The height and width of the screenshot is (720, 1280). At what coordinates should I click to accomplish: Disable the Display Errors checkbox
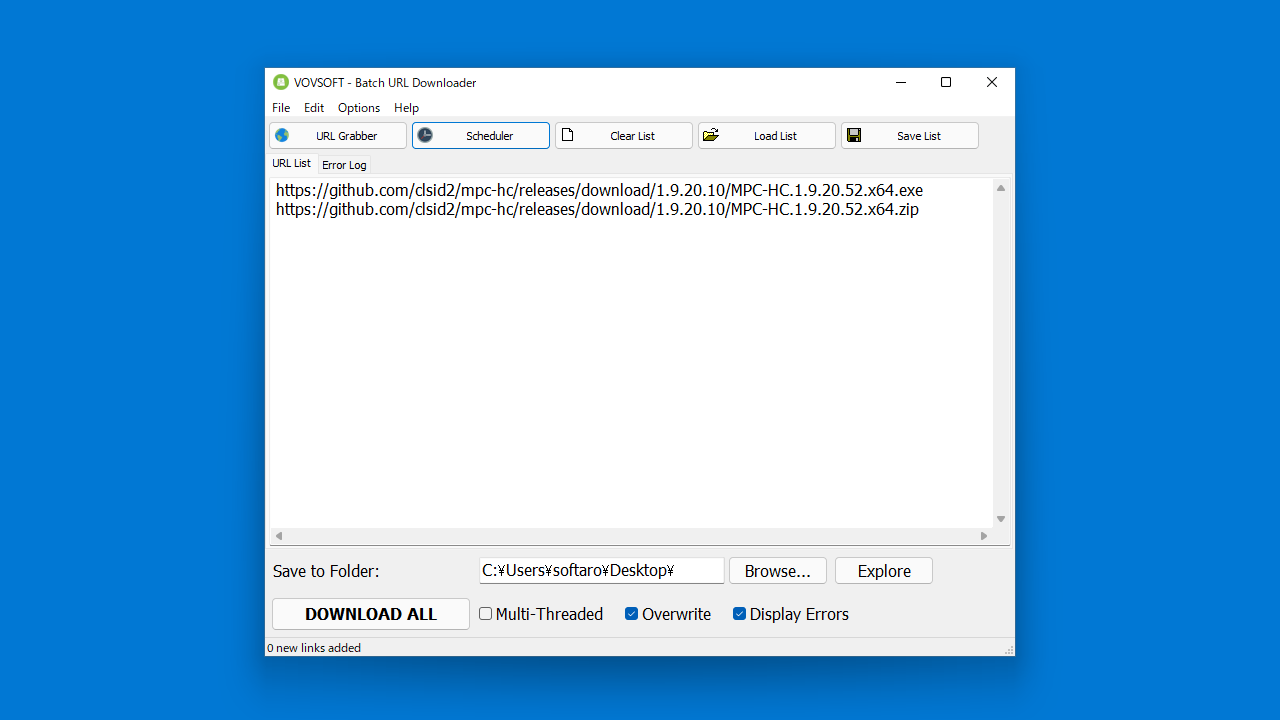click(740, 614)
